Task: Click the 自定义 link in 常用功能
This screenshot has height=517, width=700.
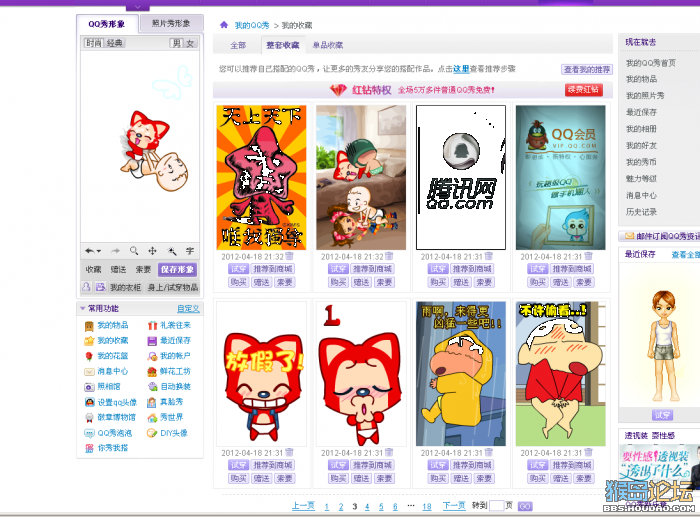Action: click(188, 309)
